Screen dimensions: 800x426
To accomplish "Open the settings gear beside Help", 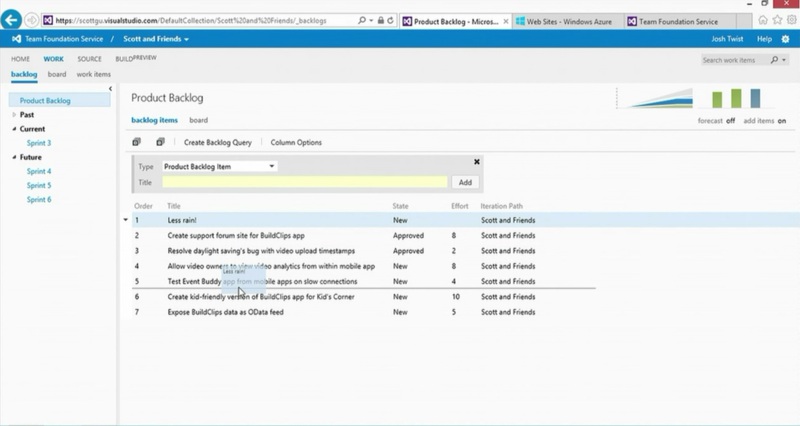I will [785, 39].
